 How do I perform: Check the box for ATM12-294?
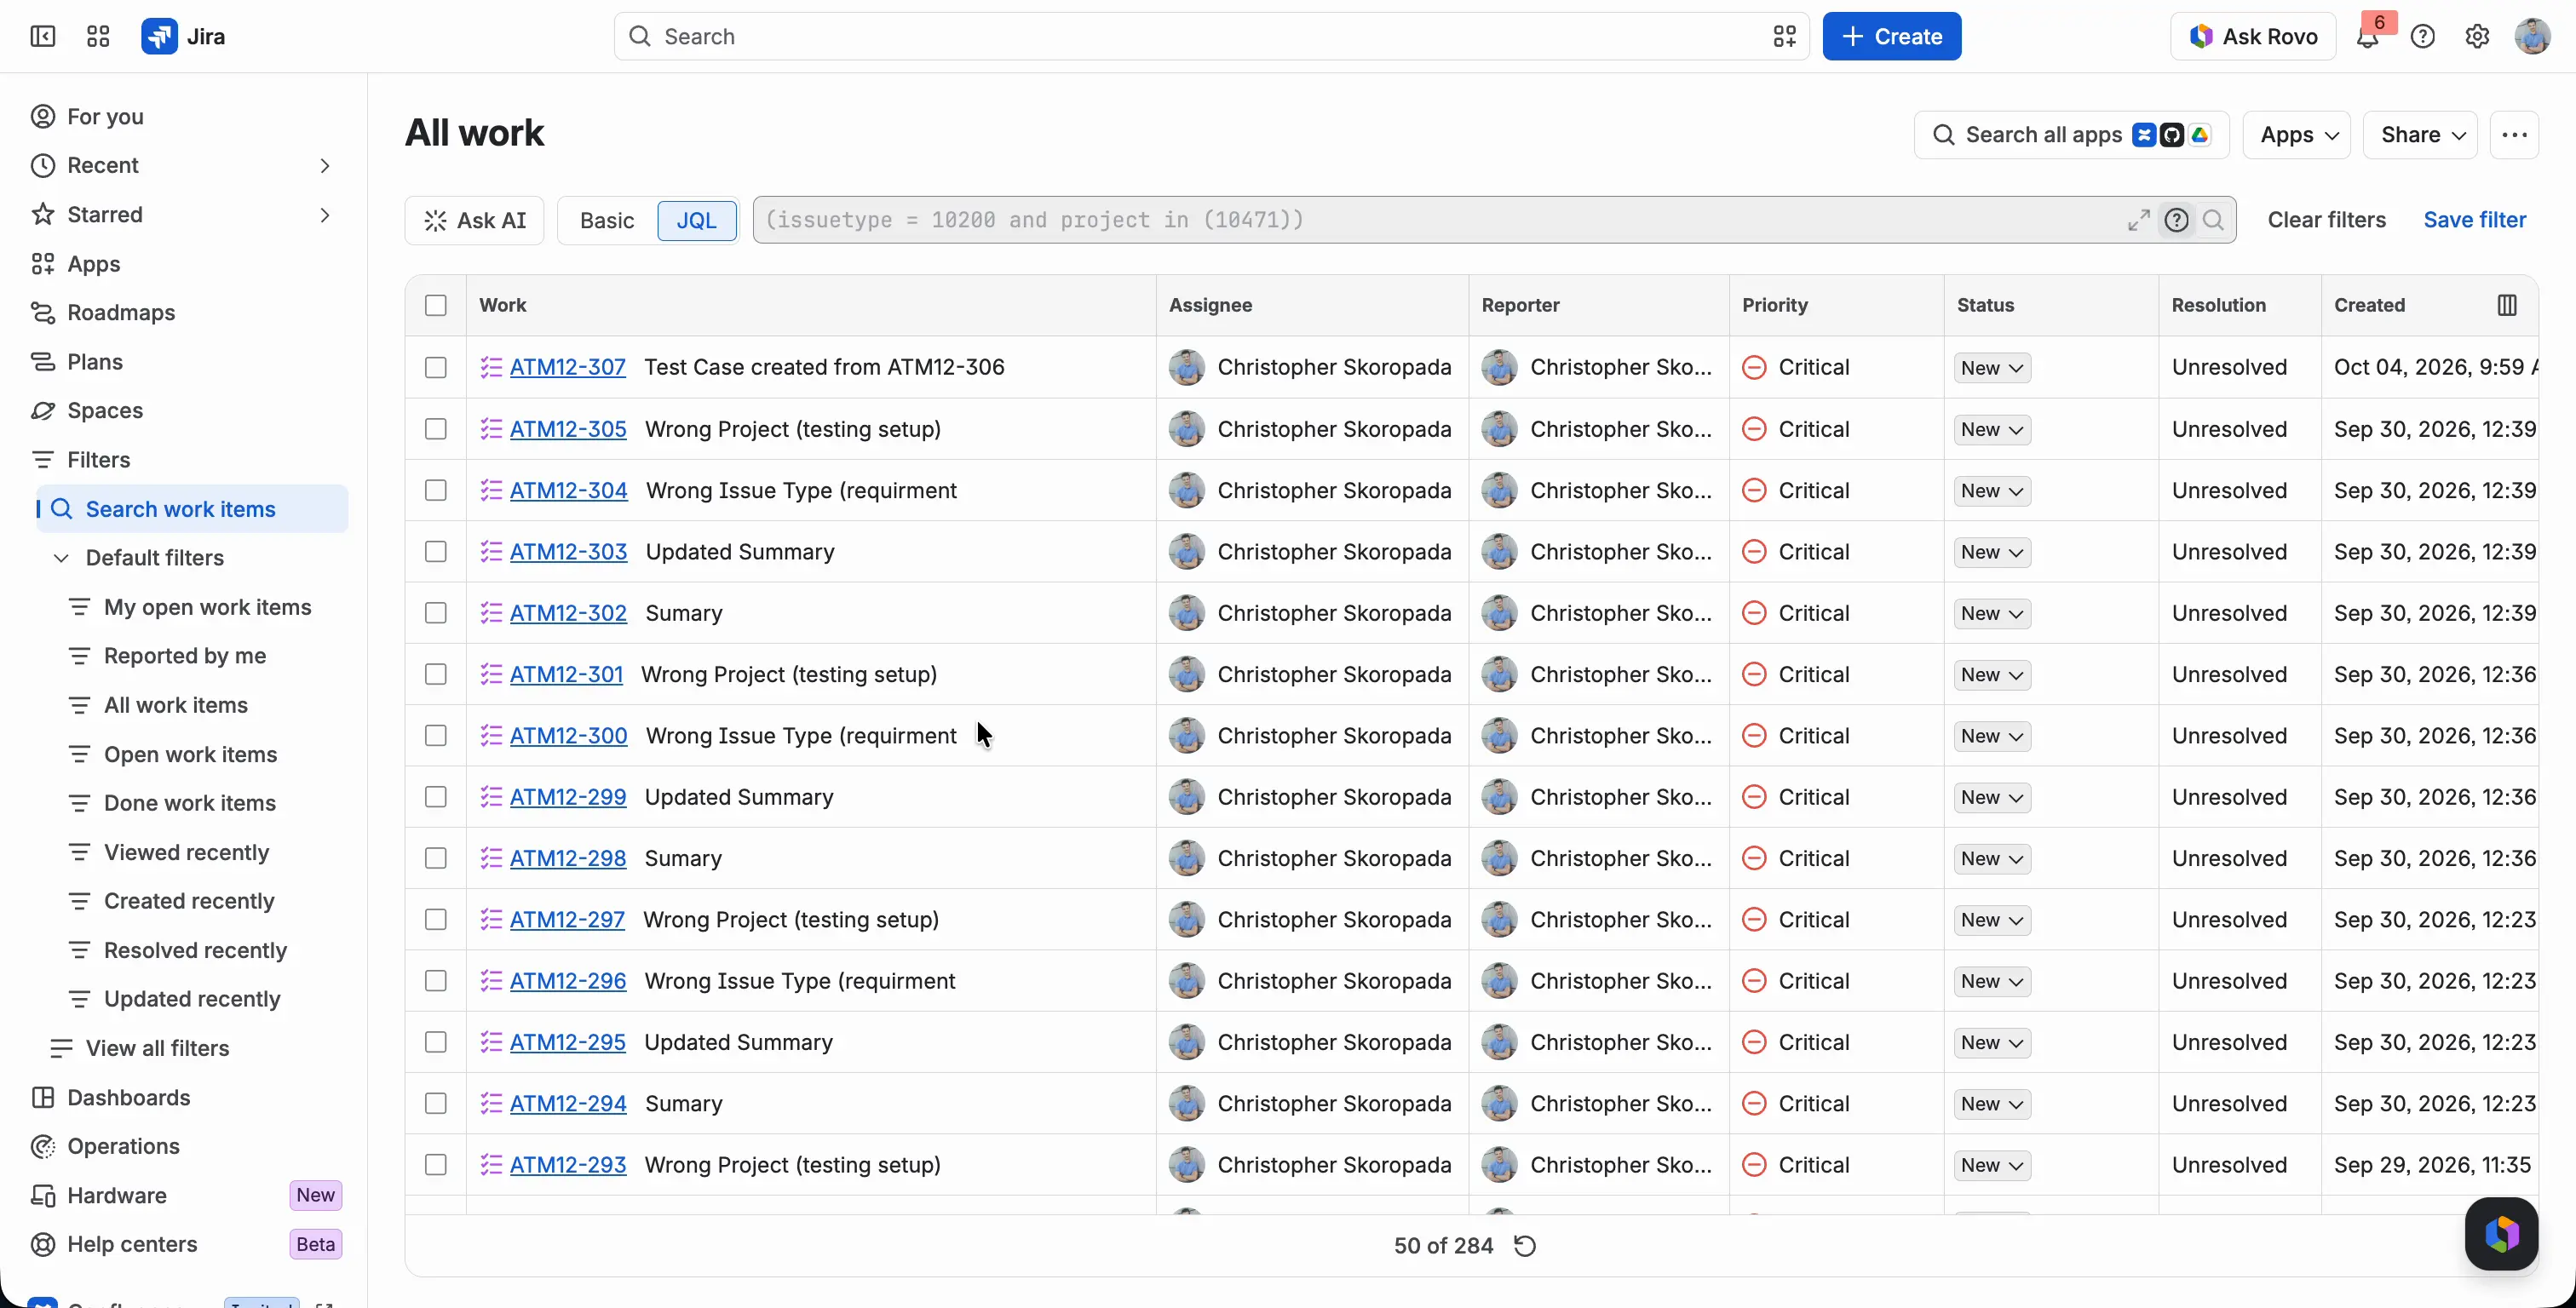[435, 1103]
